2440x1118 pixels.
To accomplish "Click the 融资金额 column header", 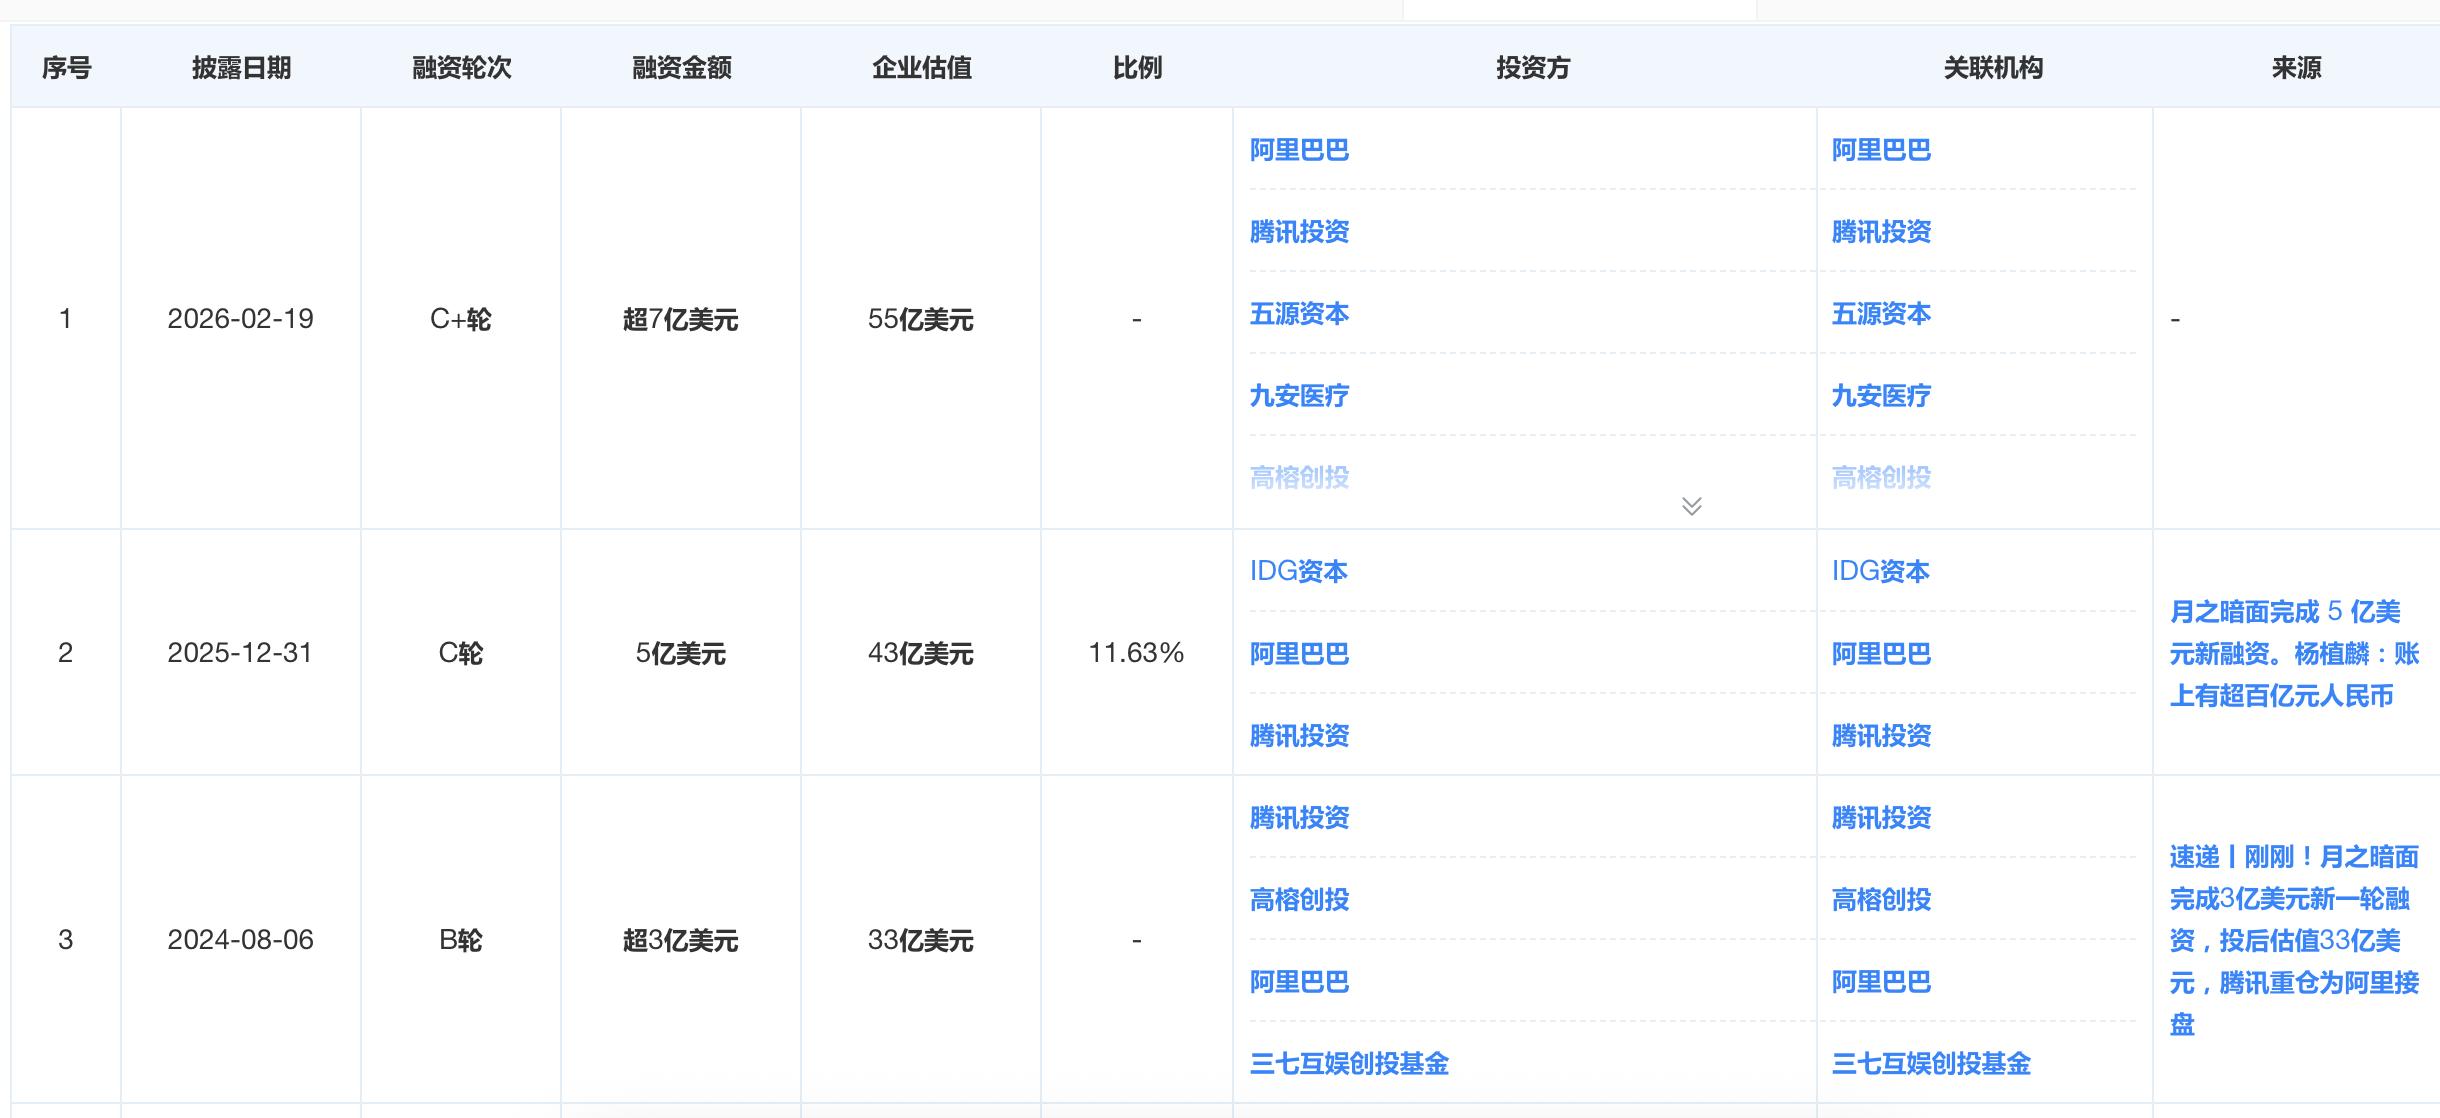I will pos(681,68).
